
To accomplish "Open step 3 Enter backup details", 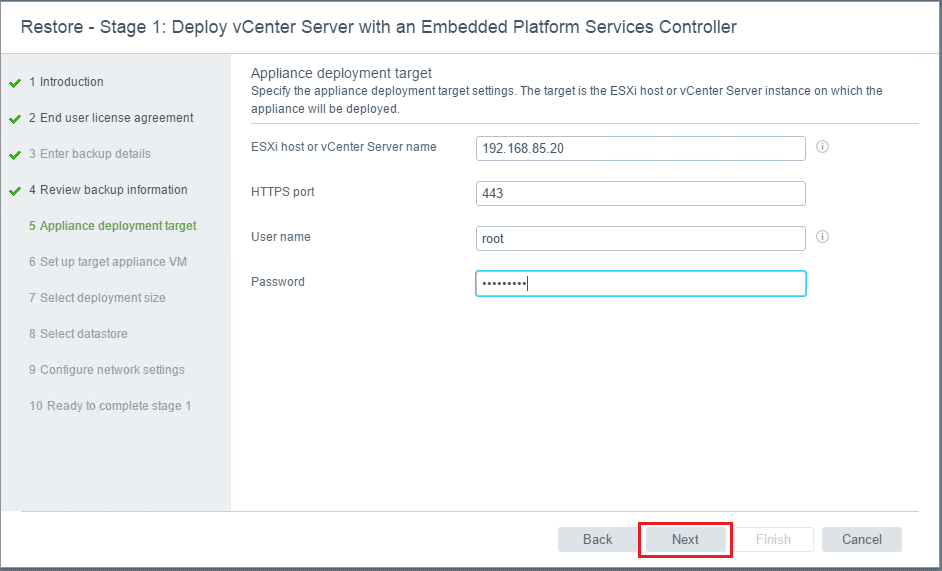I will (x=90, y=154).
